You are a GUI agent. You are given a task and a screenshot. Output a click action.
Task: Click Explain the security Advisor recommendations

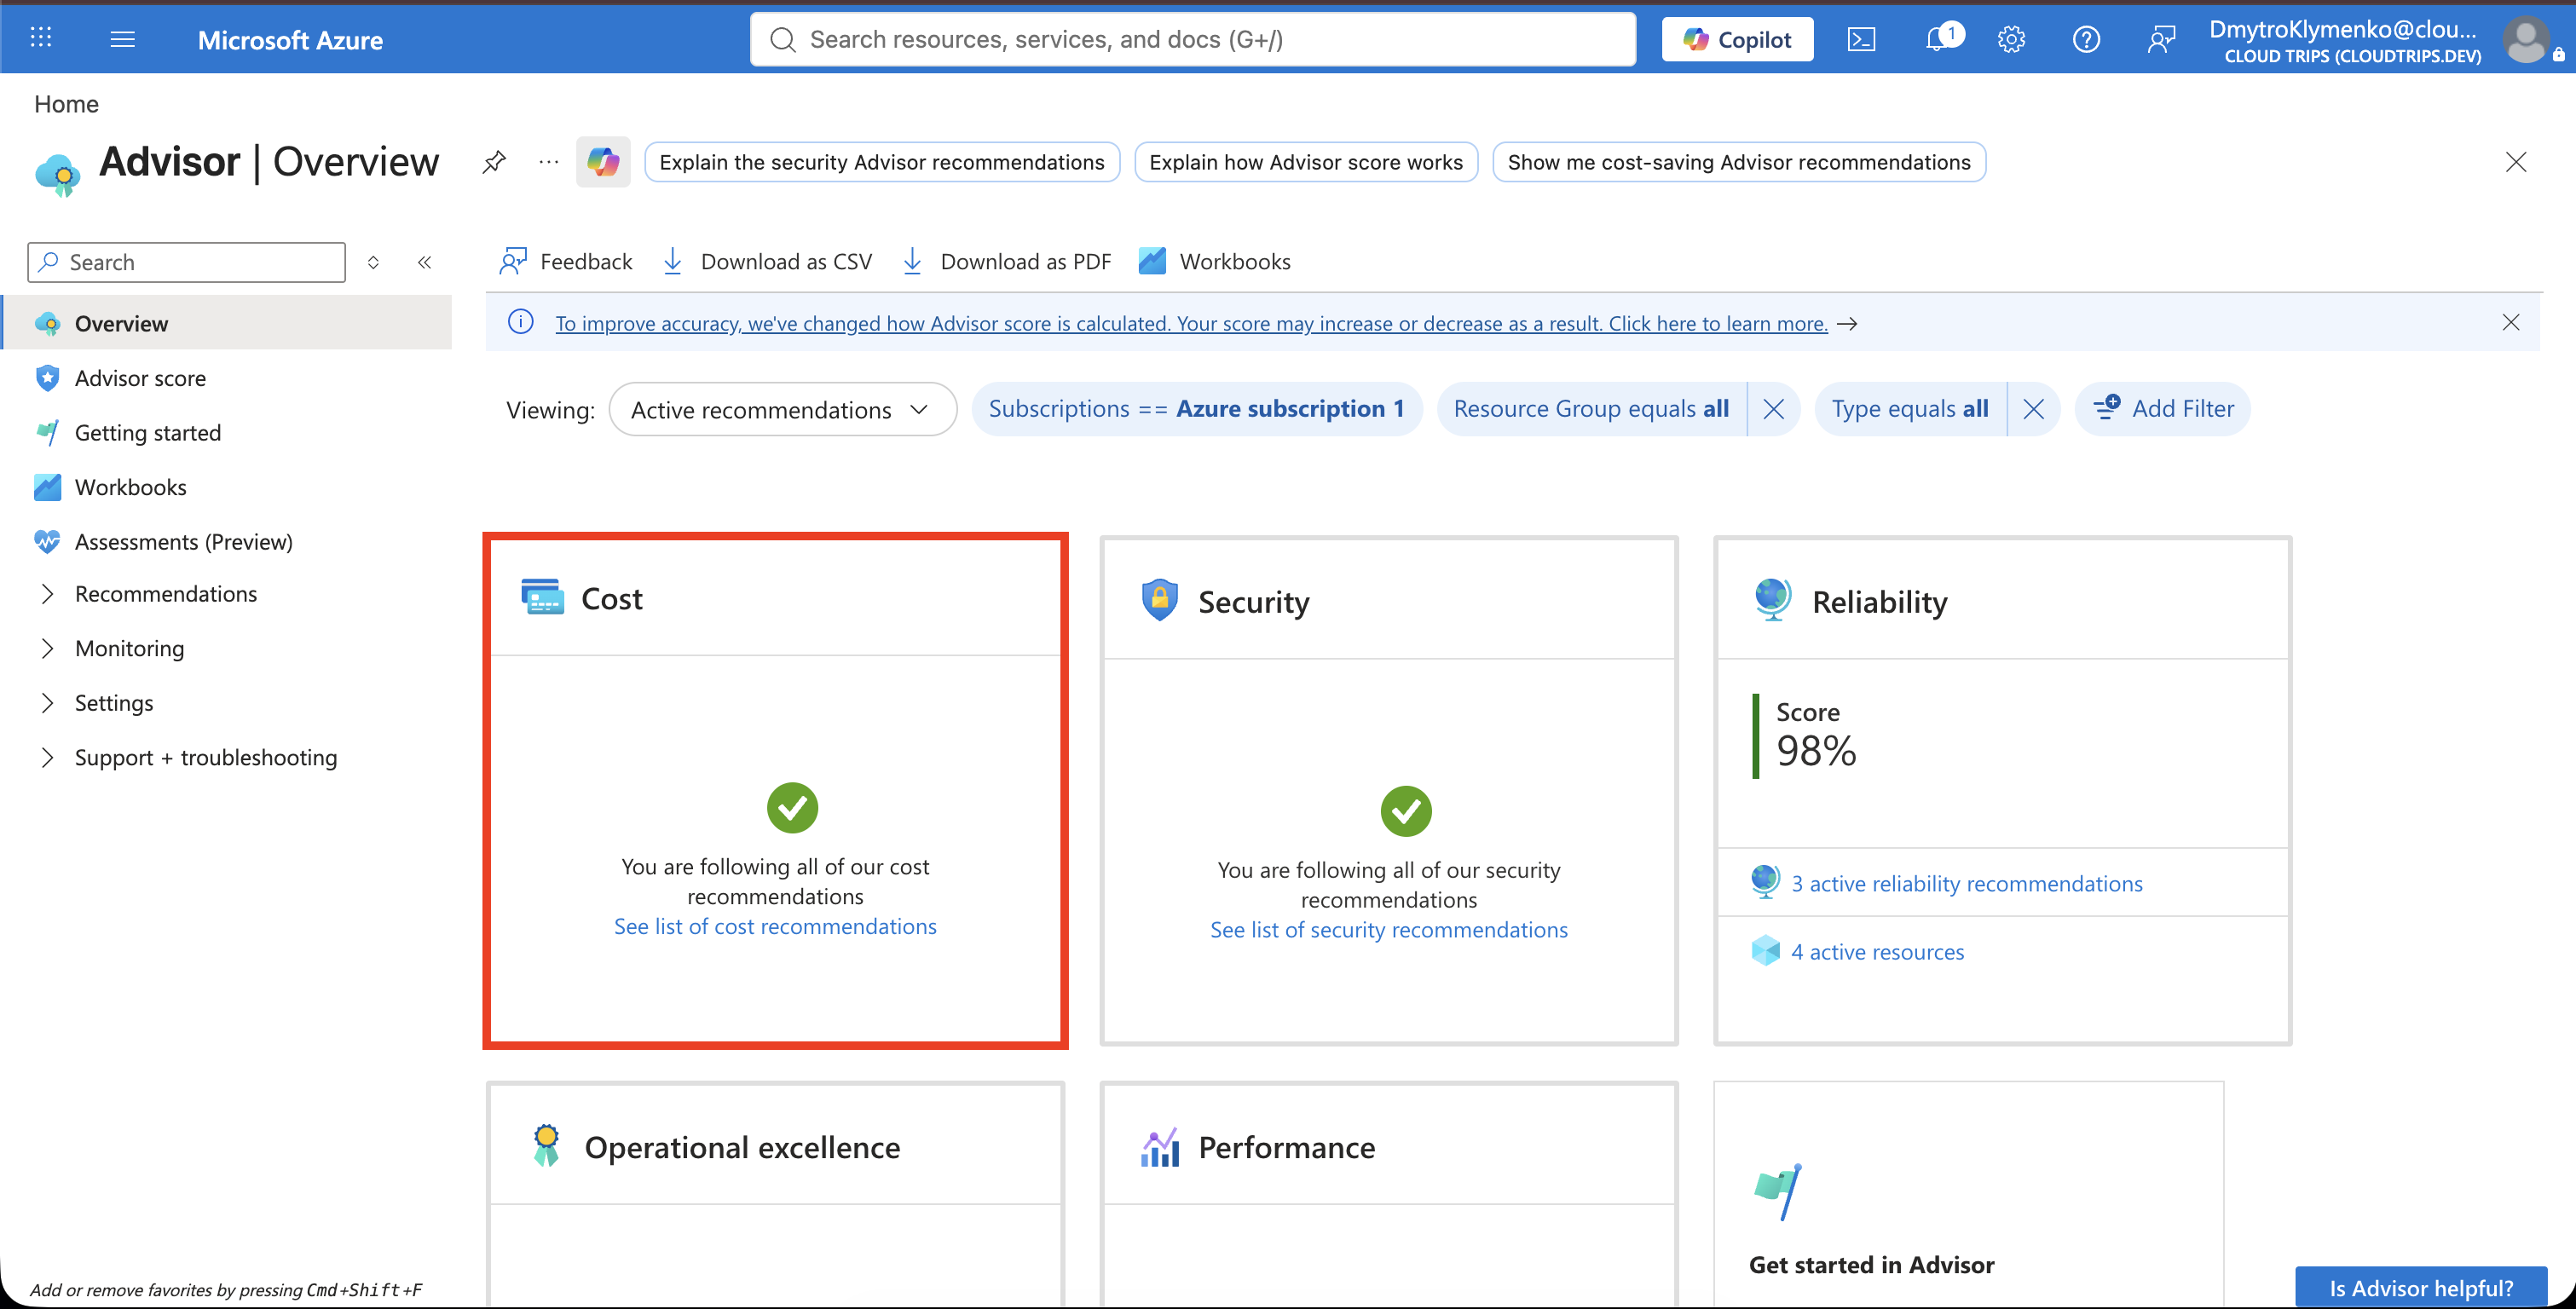point(882,162)
